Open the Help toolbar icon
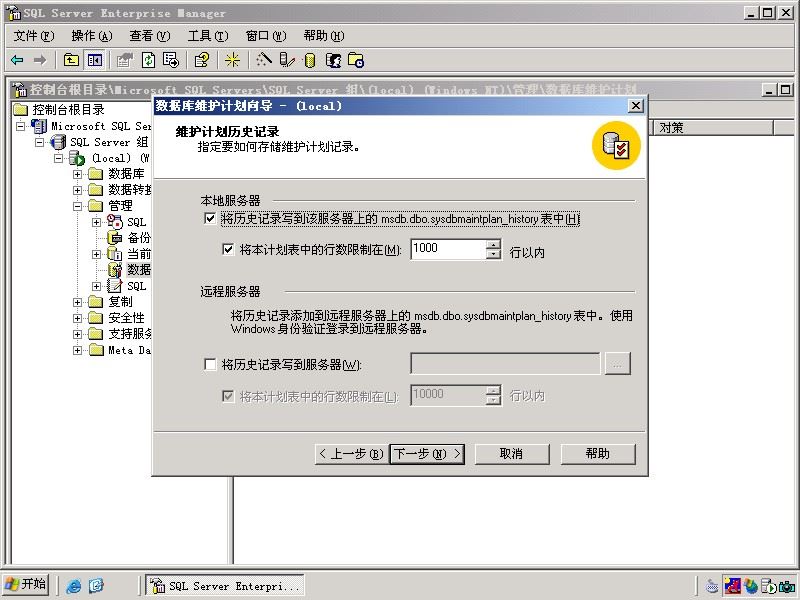800x600 pixels. click(x=202, y=60)
